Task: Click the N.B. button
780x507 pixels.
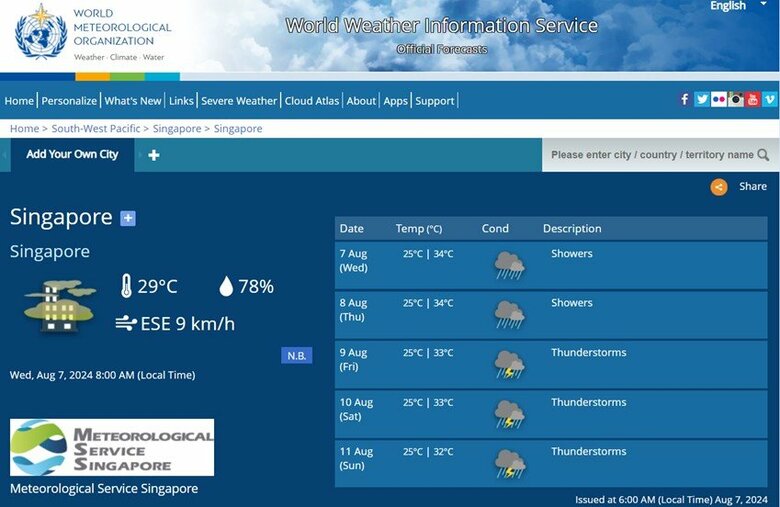Action: (297, 355)
